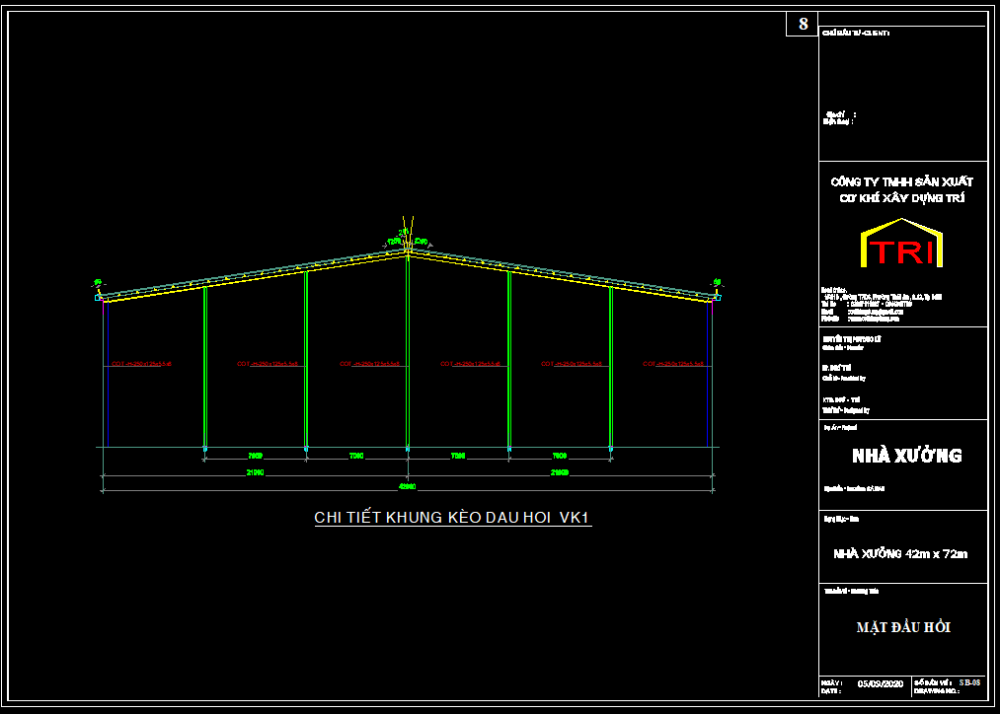The height and width of the screenshot is (714, 1000).
Task: Click the MẶT ĐẦU HỒI sheet title
Action: 903,627
